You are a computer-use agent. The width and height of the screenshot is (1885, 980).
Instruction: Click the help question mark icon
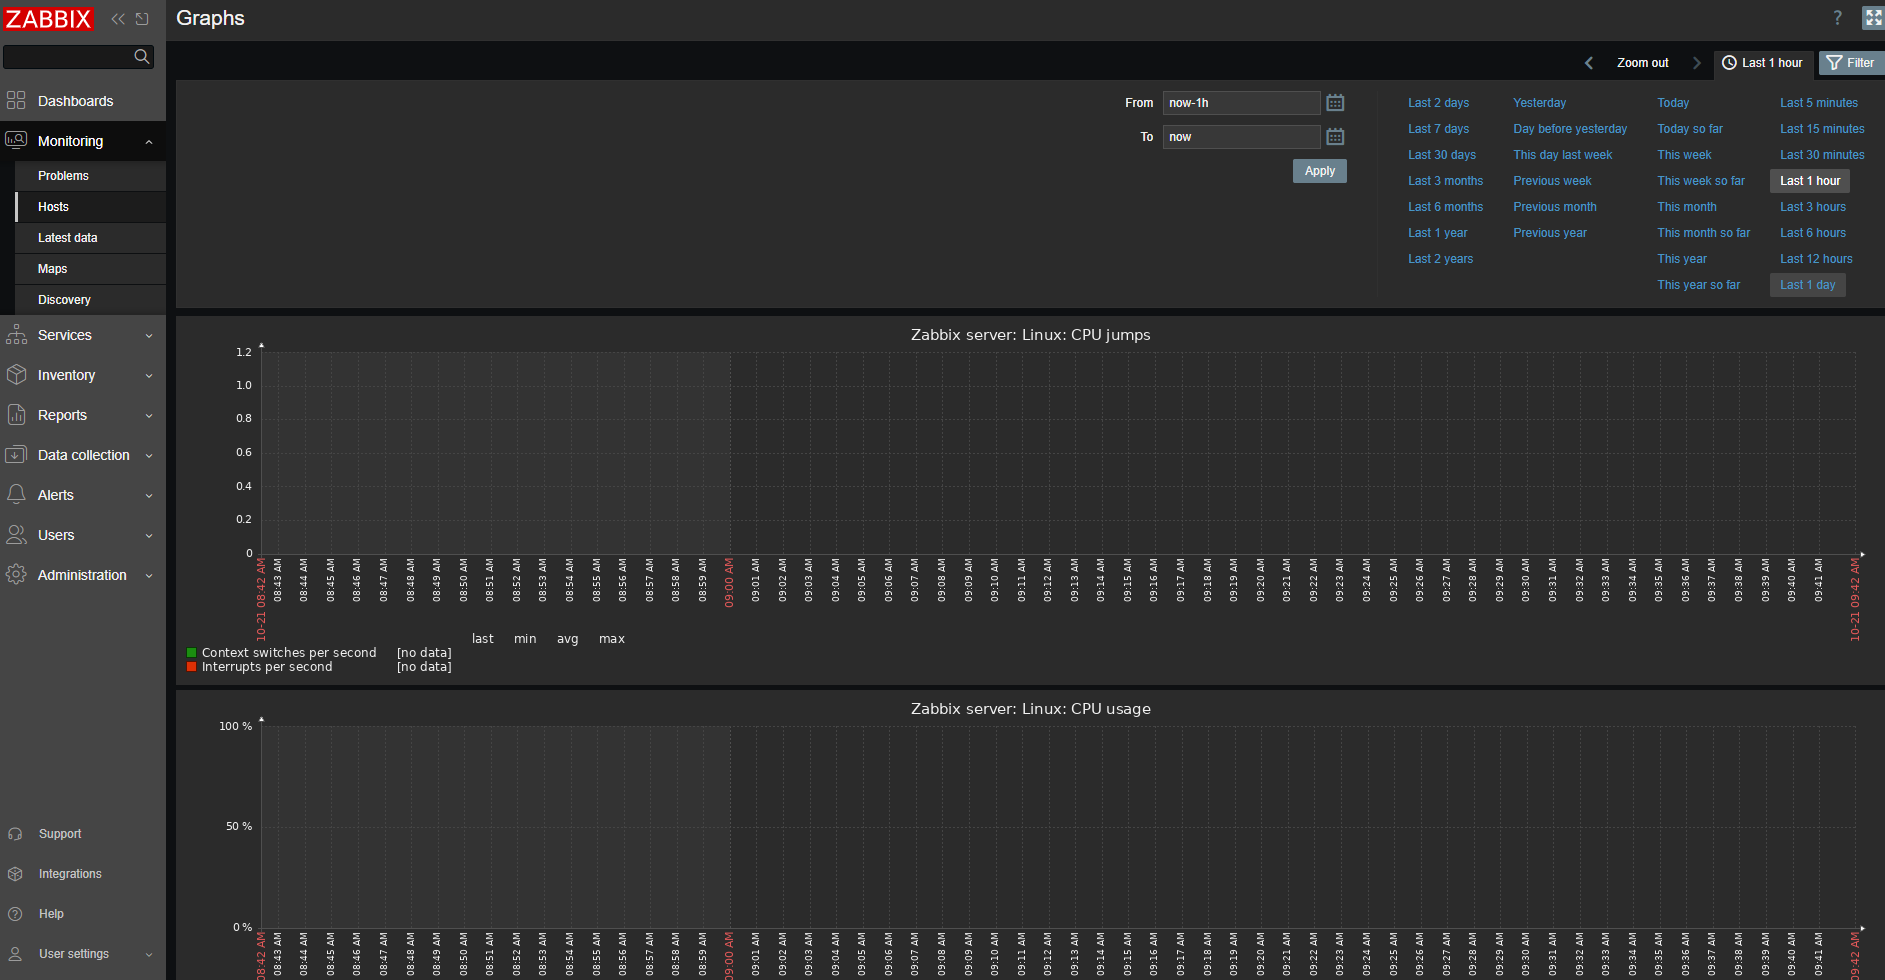pos(1837,18)
